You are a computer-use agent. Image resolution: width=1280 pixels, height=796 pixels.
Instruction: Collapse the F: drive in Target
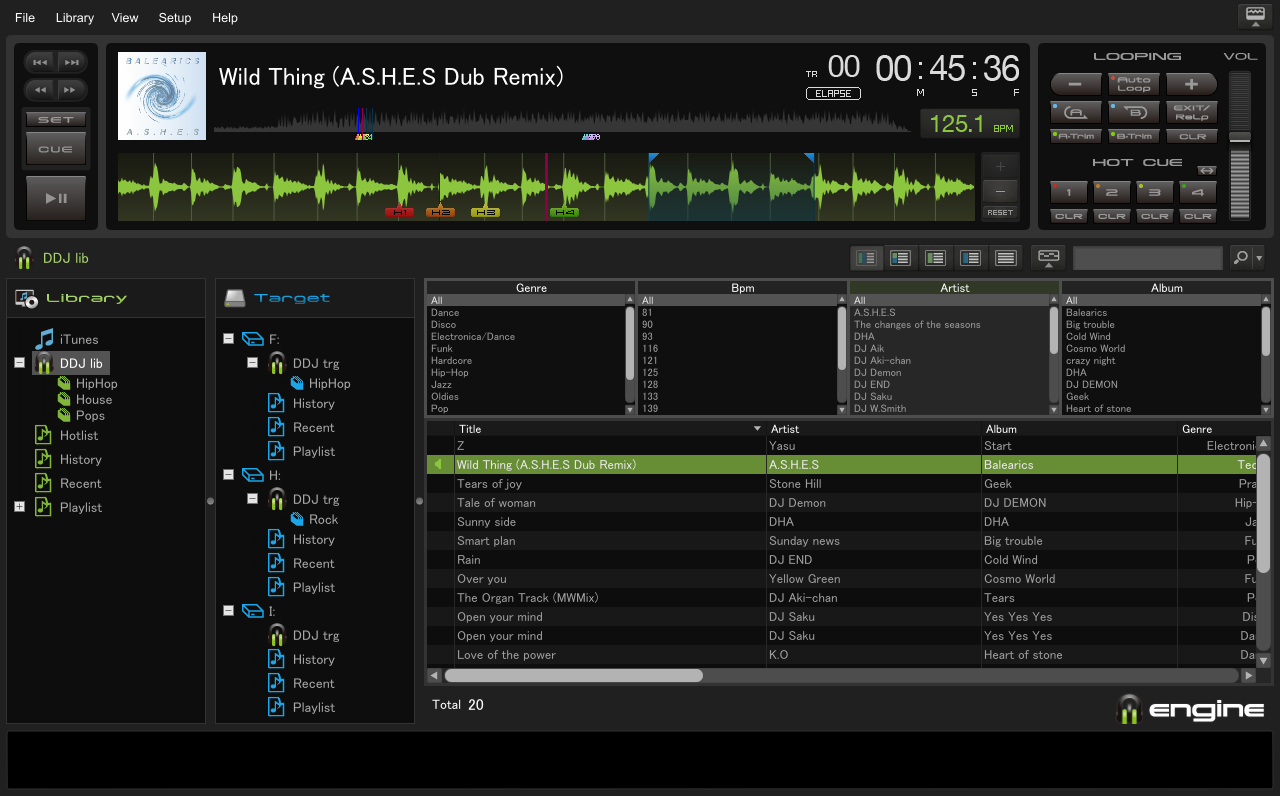pos(228,339)
